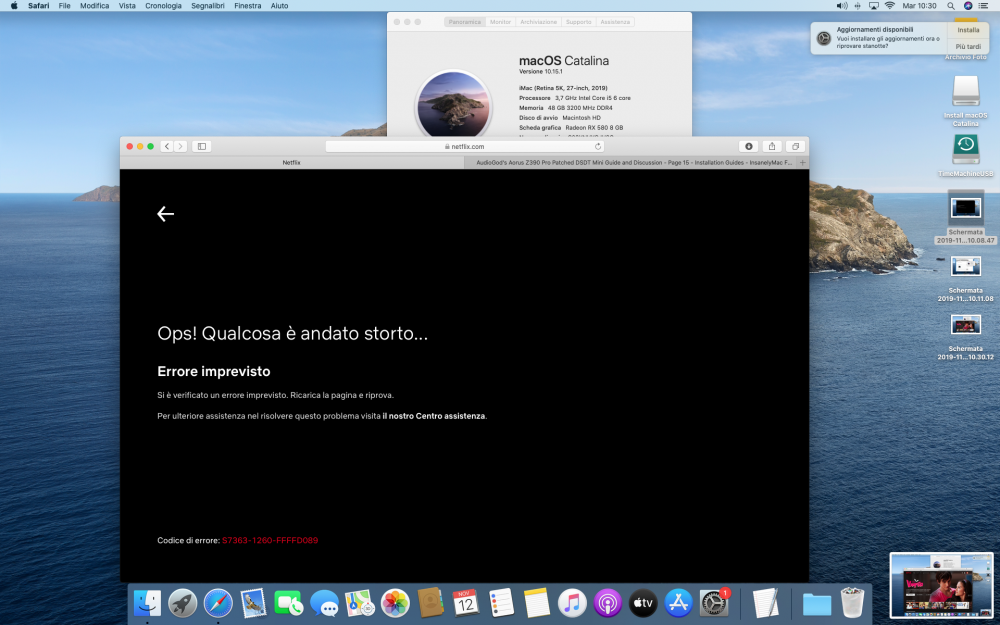This screenshot has width=1000, height=625.
Task: Open Mail in the Dock
Action: pyautogui.click(x=253, y=602)
